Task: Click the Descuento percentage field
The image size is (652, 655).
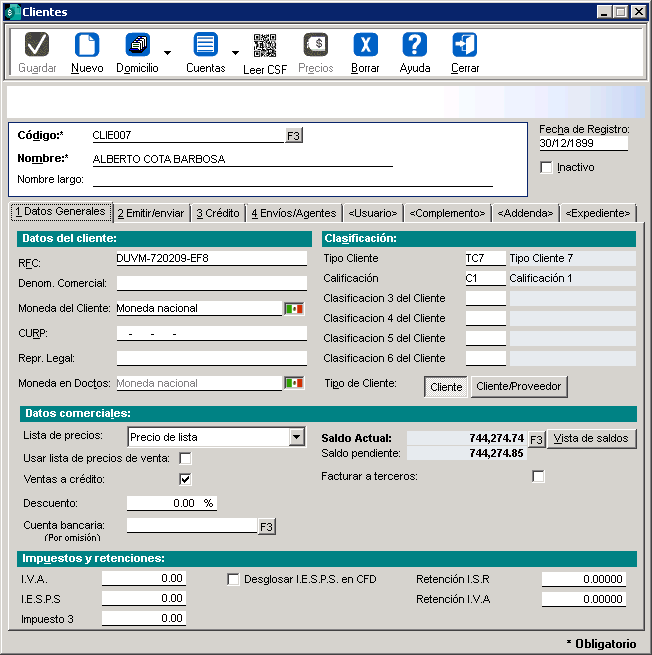Action: click(172, 503)
